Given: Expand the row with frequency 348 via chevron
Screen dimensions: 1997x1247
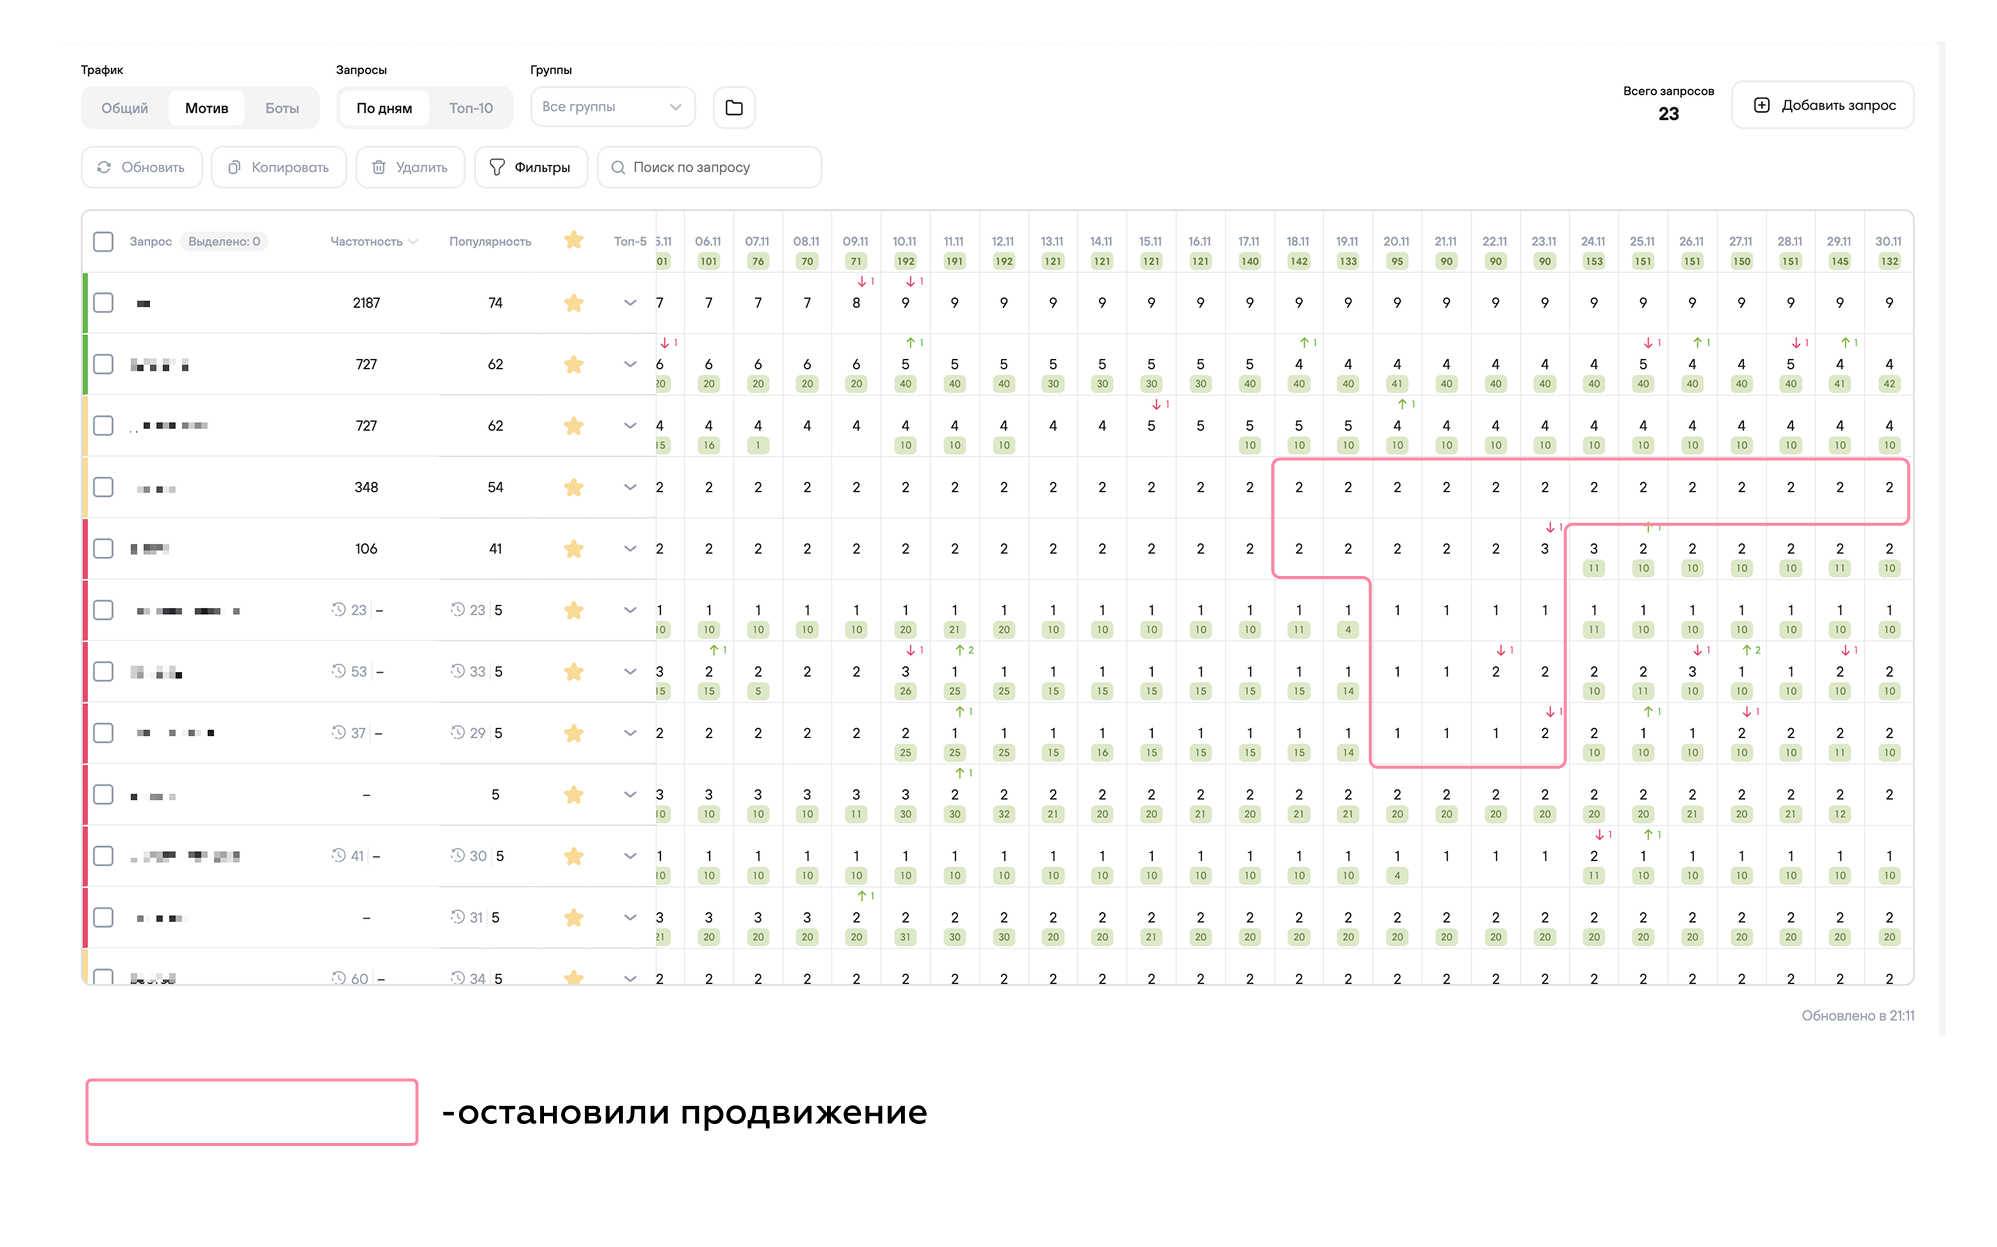Looking at the screenshot, I should 630,487.
